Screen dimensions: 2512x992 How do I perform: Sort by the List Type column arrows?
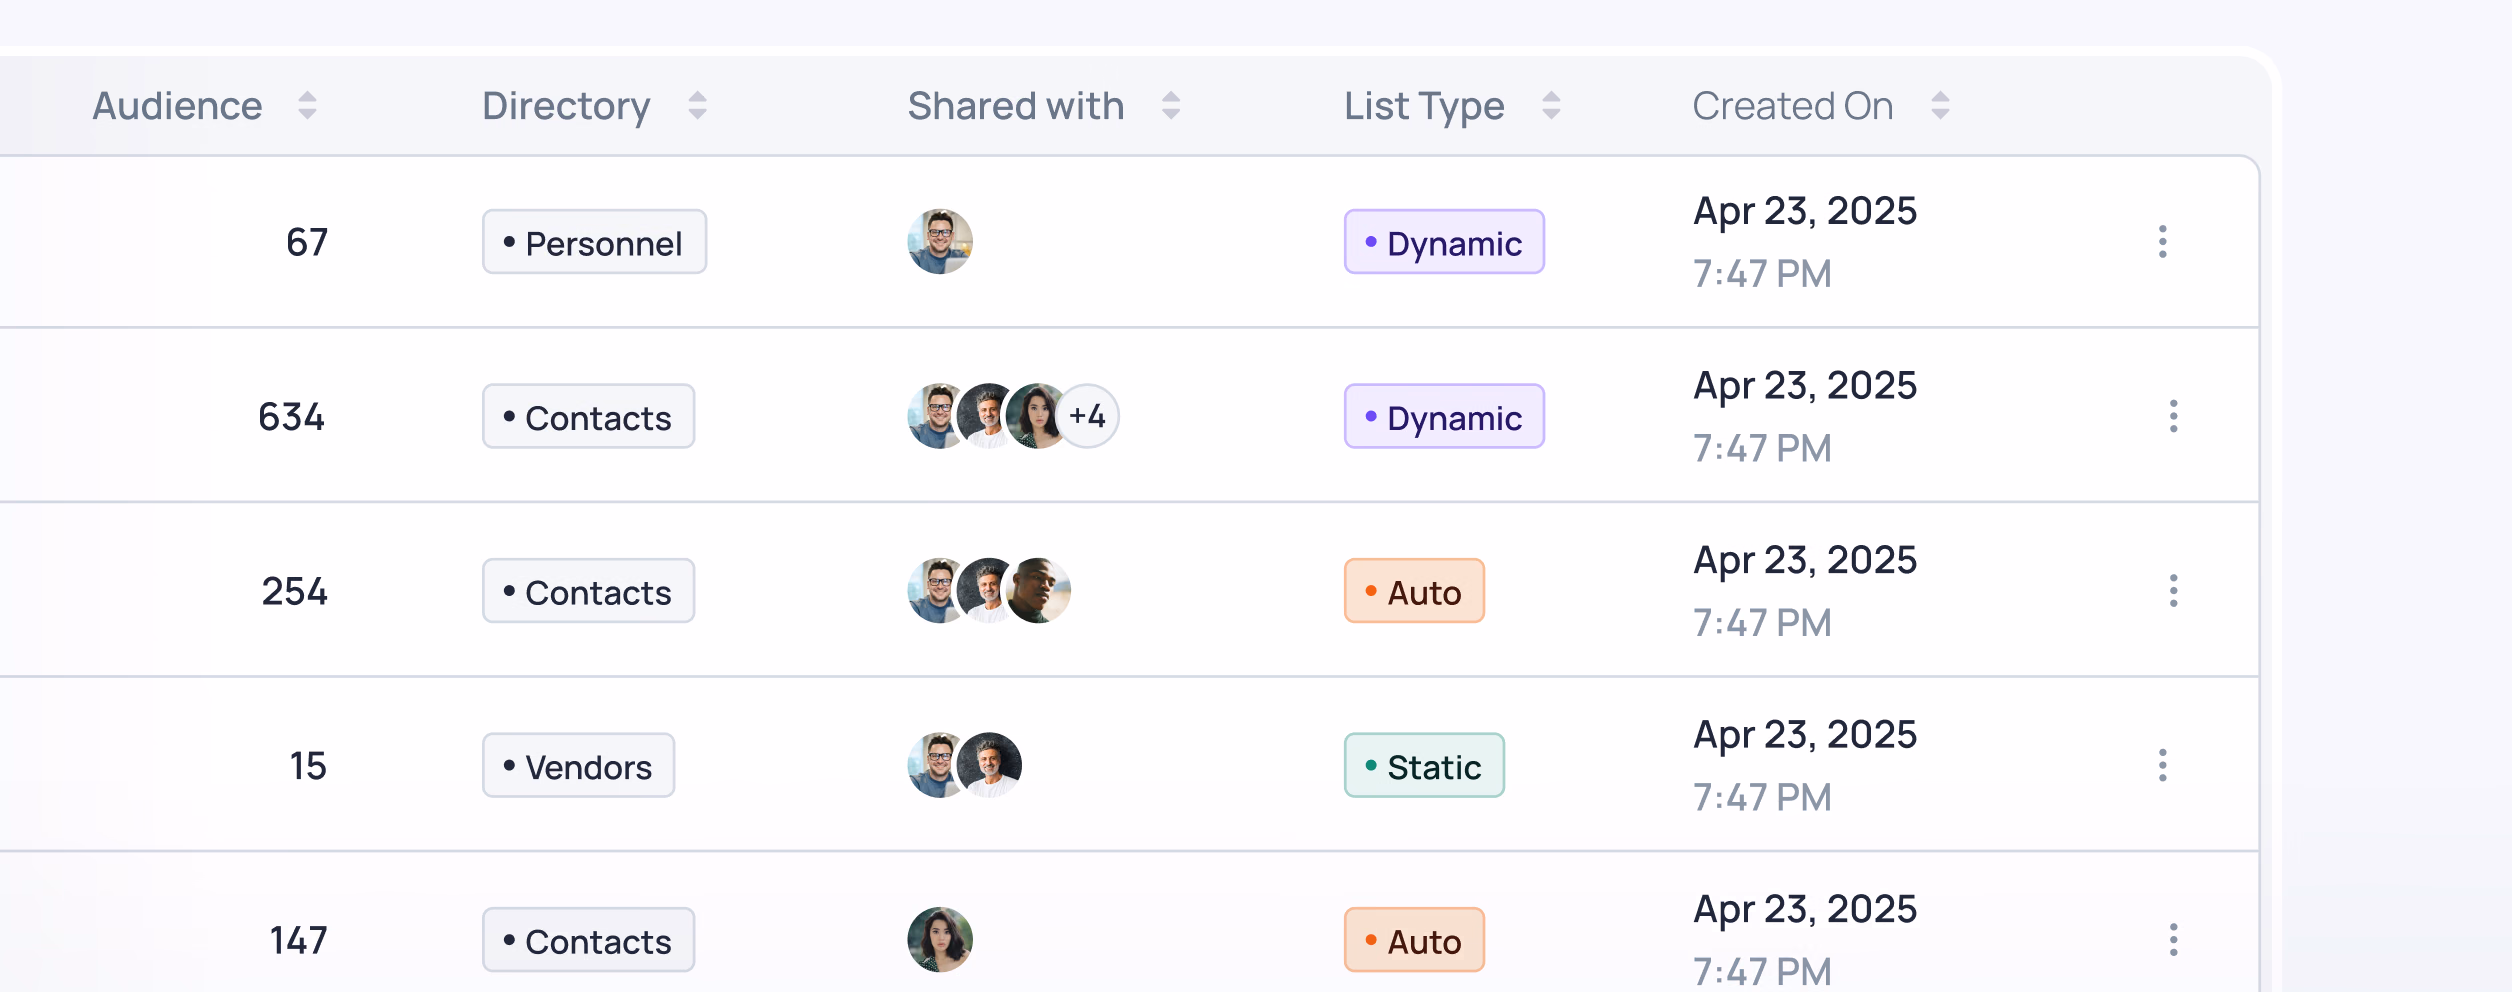pos(1551,106)
